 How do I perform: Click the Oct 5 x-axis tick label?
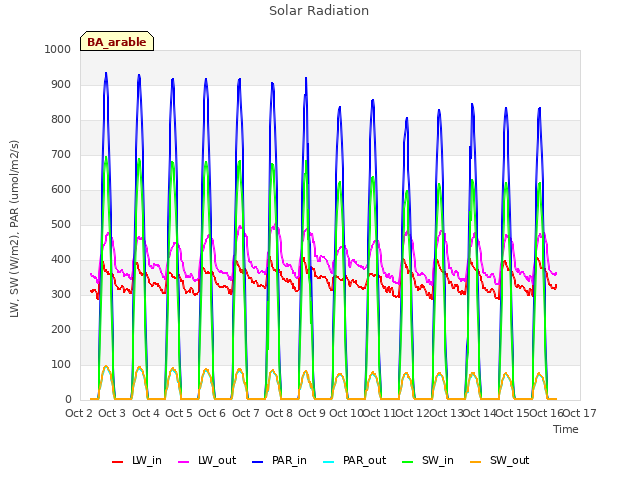click(x=179, y=413)
